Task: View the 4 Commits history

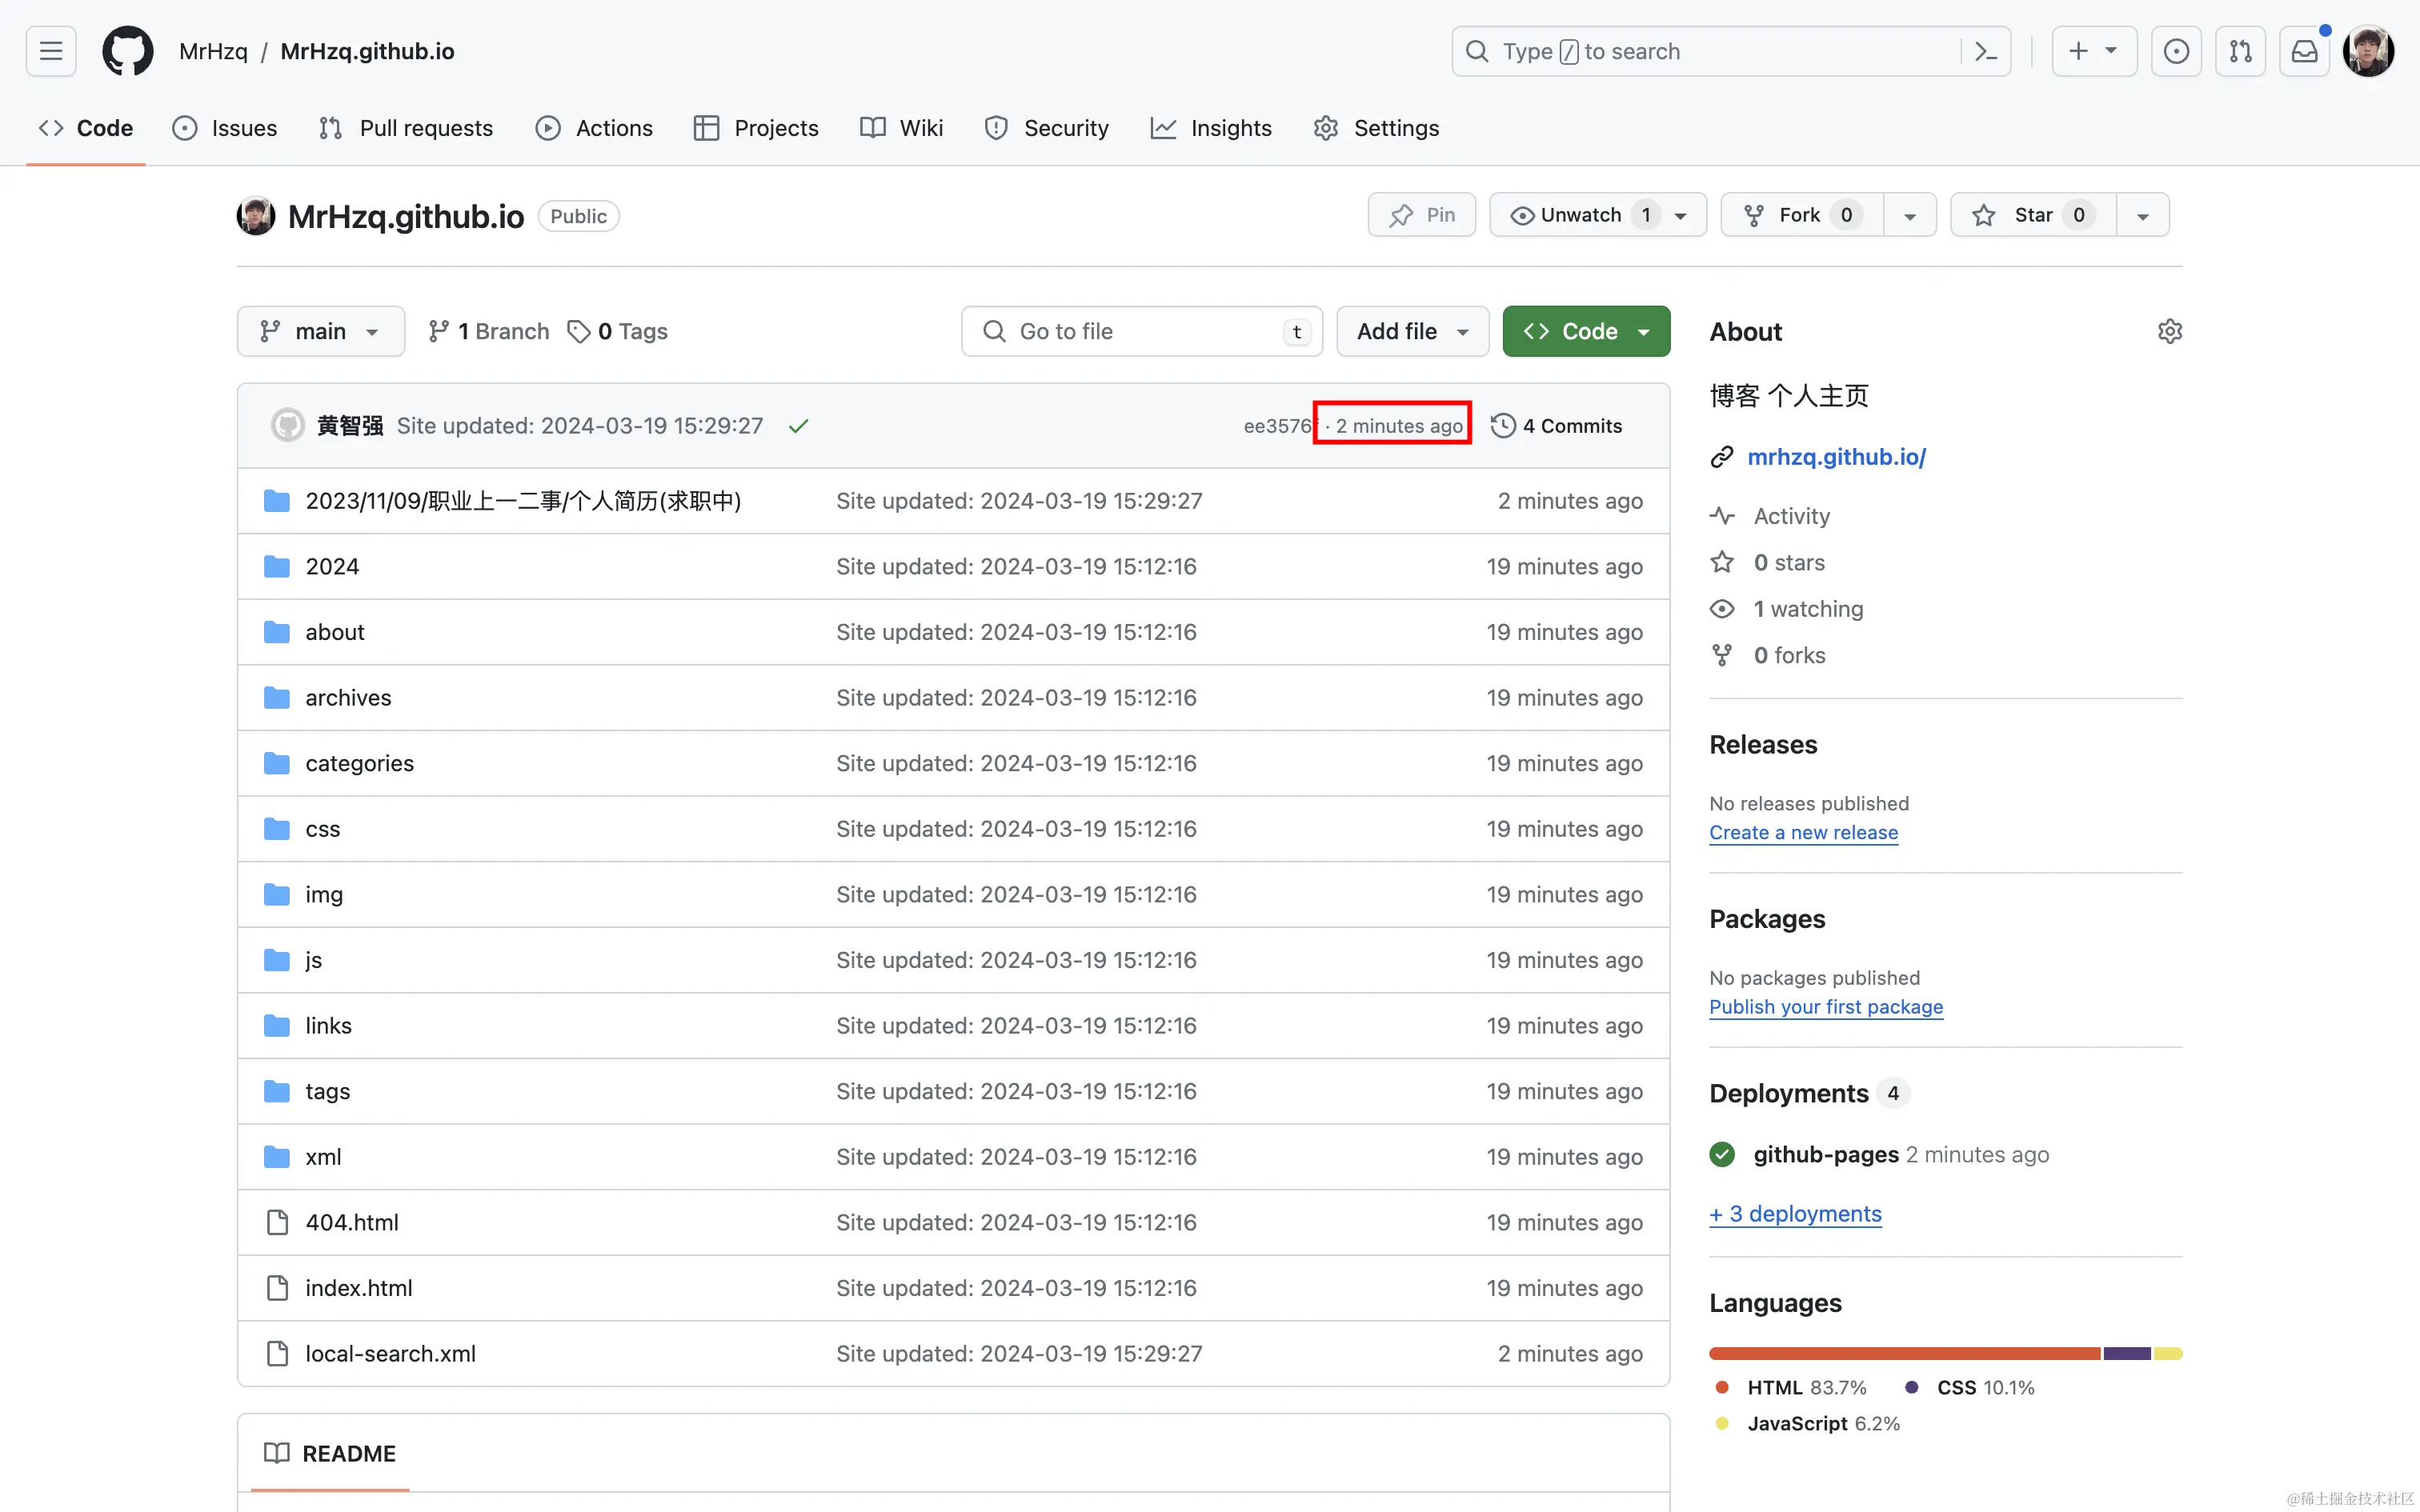Action: [x=1556, y=426]
